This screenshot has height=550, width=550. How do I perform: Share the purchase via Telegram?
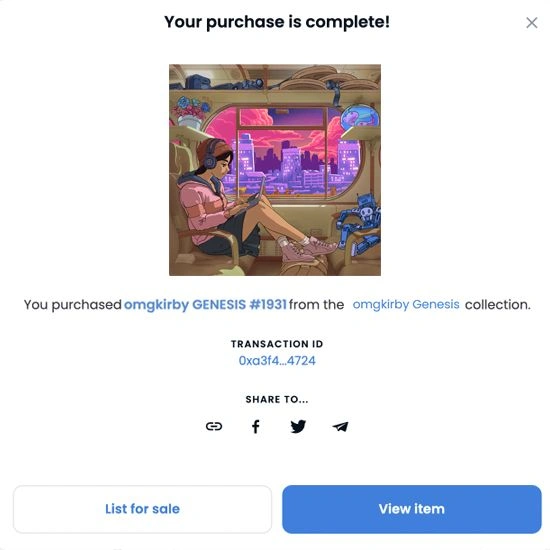point(340,427)
